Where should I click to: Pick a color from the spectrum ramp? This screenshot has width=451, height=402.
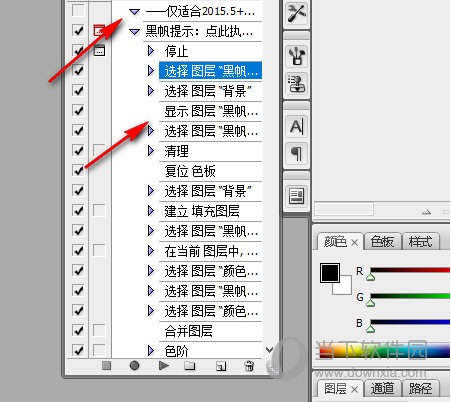(385, 349)
